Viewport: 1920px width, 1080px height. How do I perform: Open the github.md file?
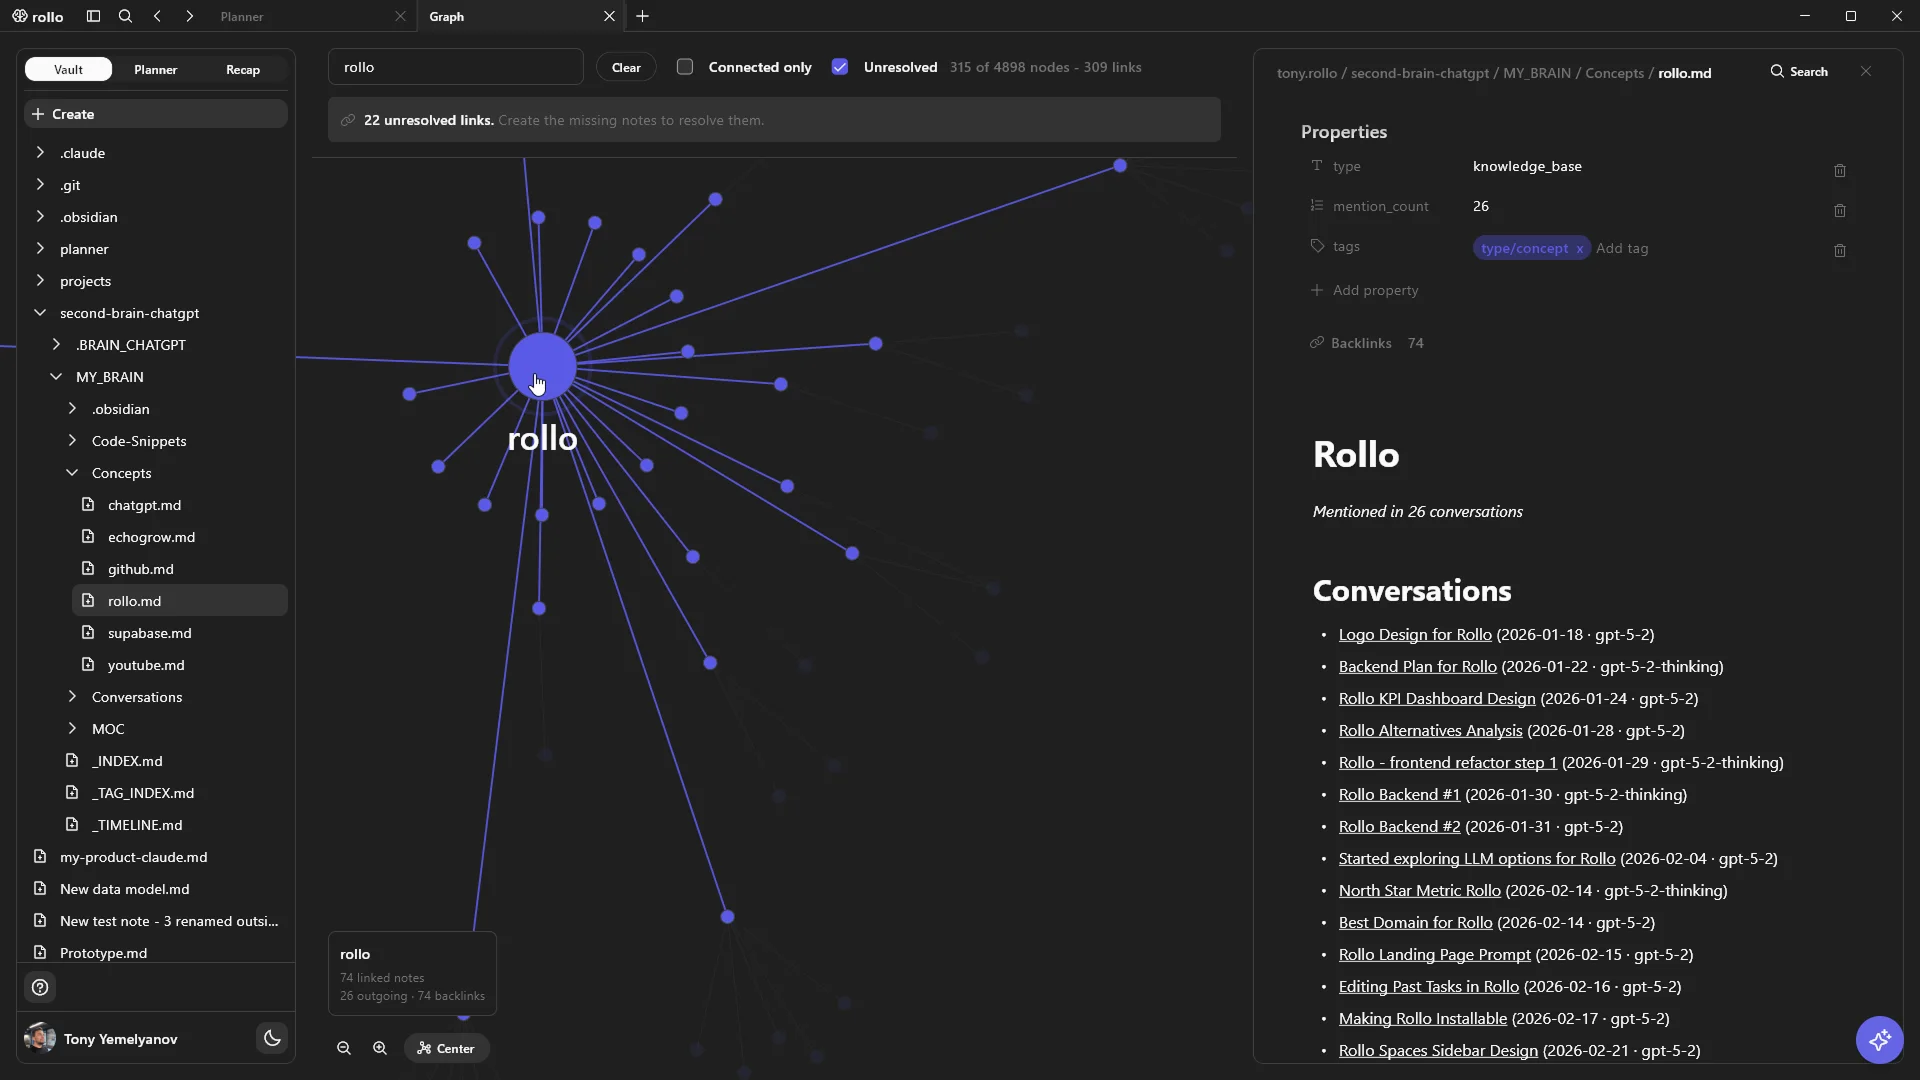pyautogui.click(x=180, y=569)
